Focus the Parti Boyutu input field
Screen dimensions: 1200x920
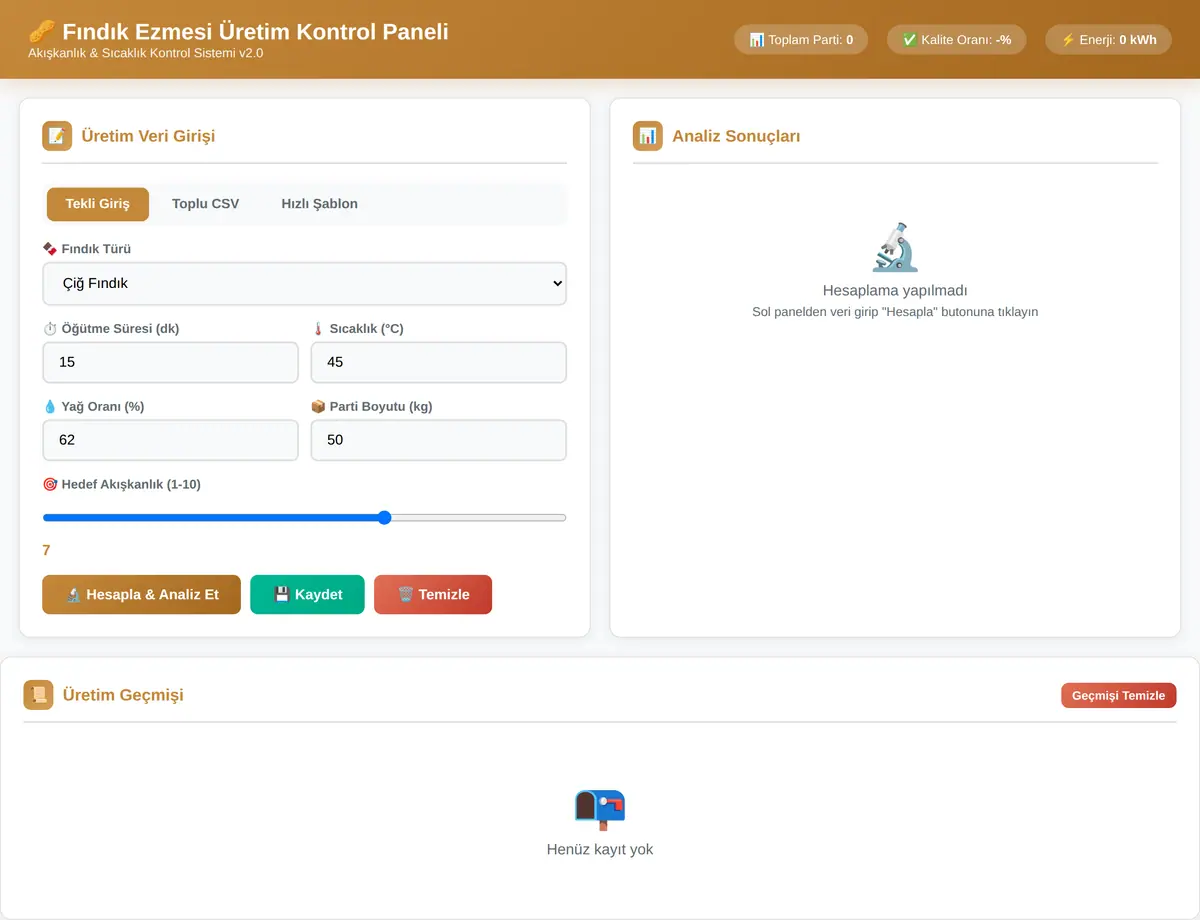coord(439,440)
